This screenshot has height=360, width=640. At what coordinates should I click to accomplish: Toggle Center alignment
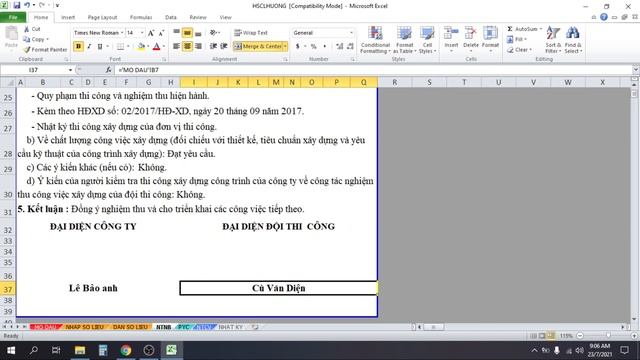187,47
